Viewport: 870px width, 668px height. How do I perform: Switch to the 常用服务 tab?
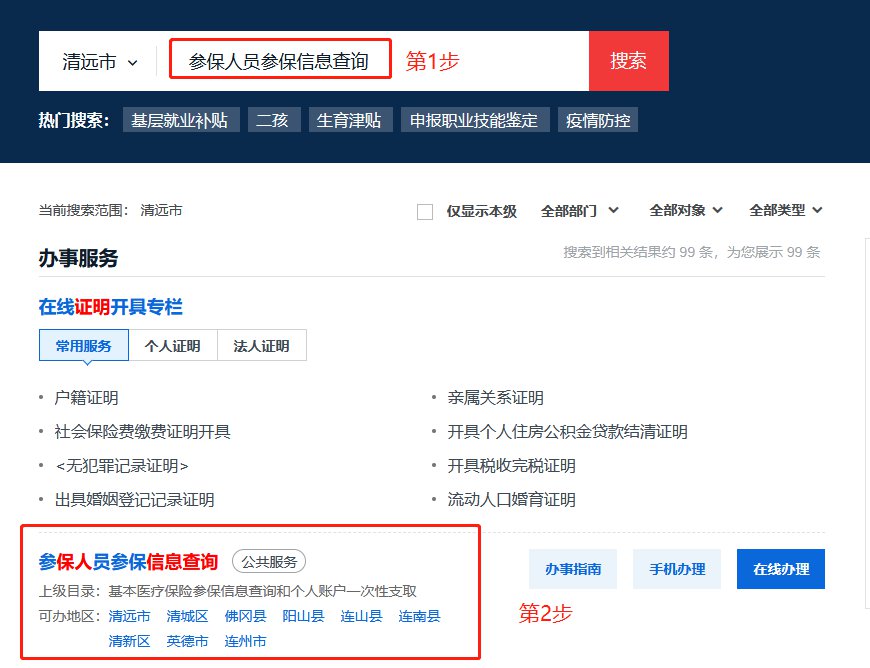click(84, 346)
